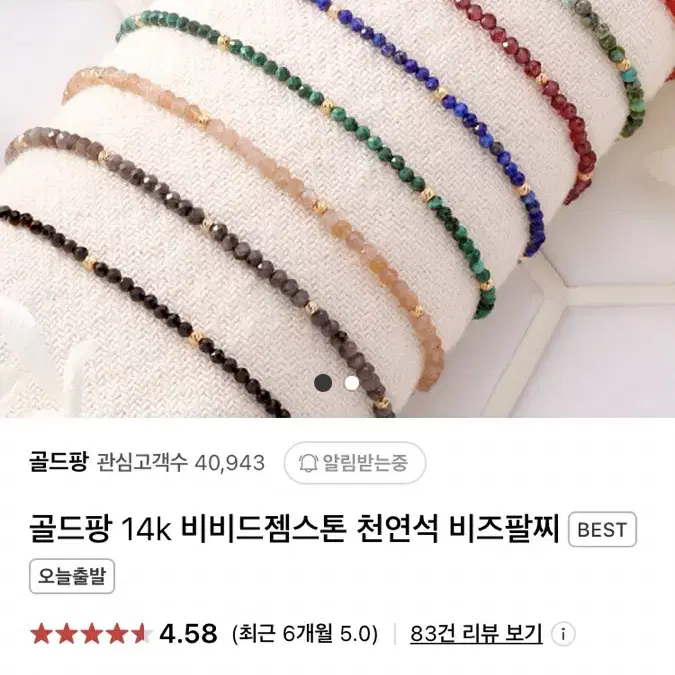Click the BEST badge
Viewport: 675px width, 675px height.
tap(602, 529)
